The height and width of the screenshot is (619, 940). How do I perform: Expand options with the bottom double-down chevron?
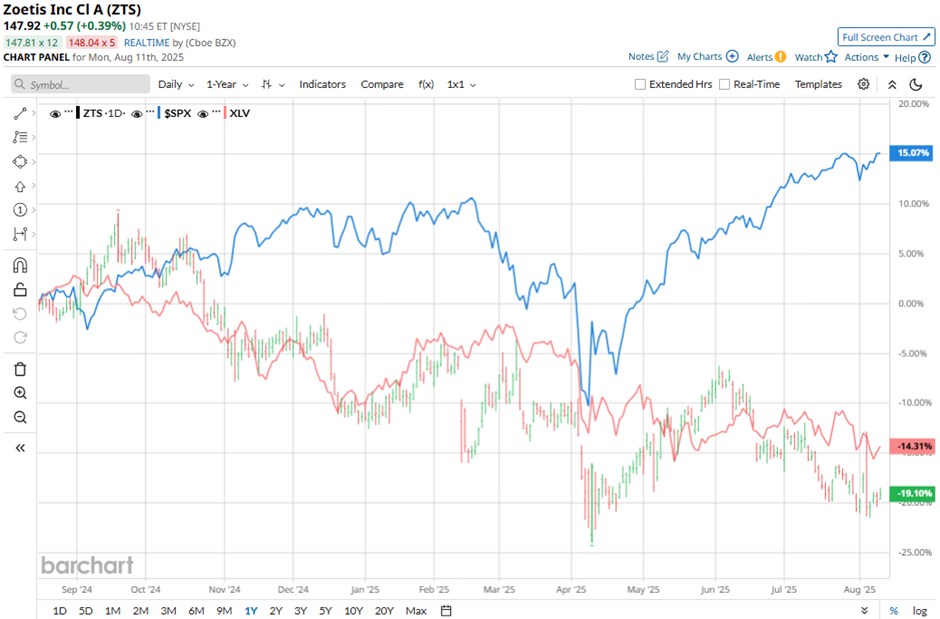[x=864, y=611]
